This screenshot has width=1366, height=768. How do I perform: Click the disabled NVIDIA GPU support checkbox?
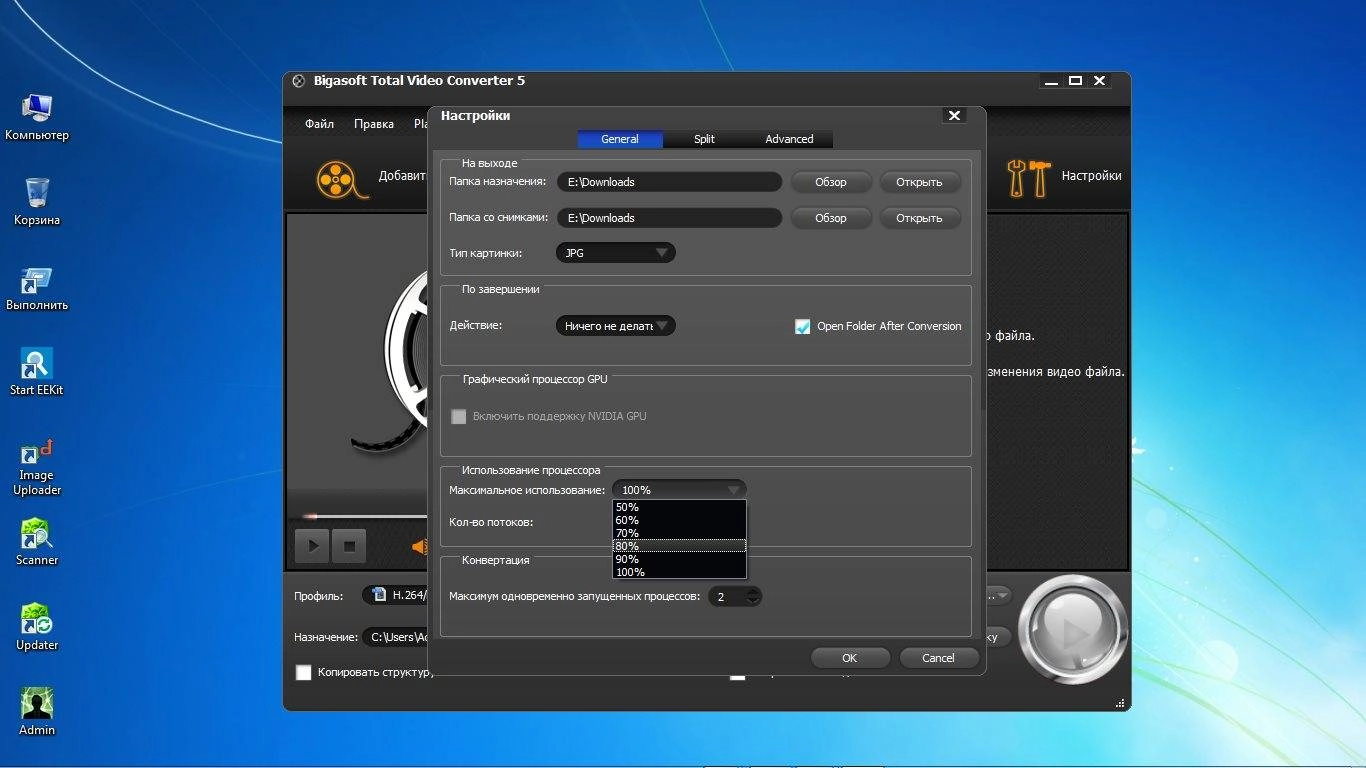point(459,417)
